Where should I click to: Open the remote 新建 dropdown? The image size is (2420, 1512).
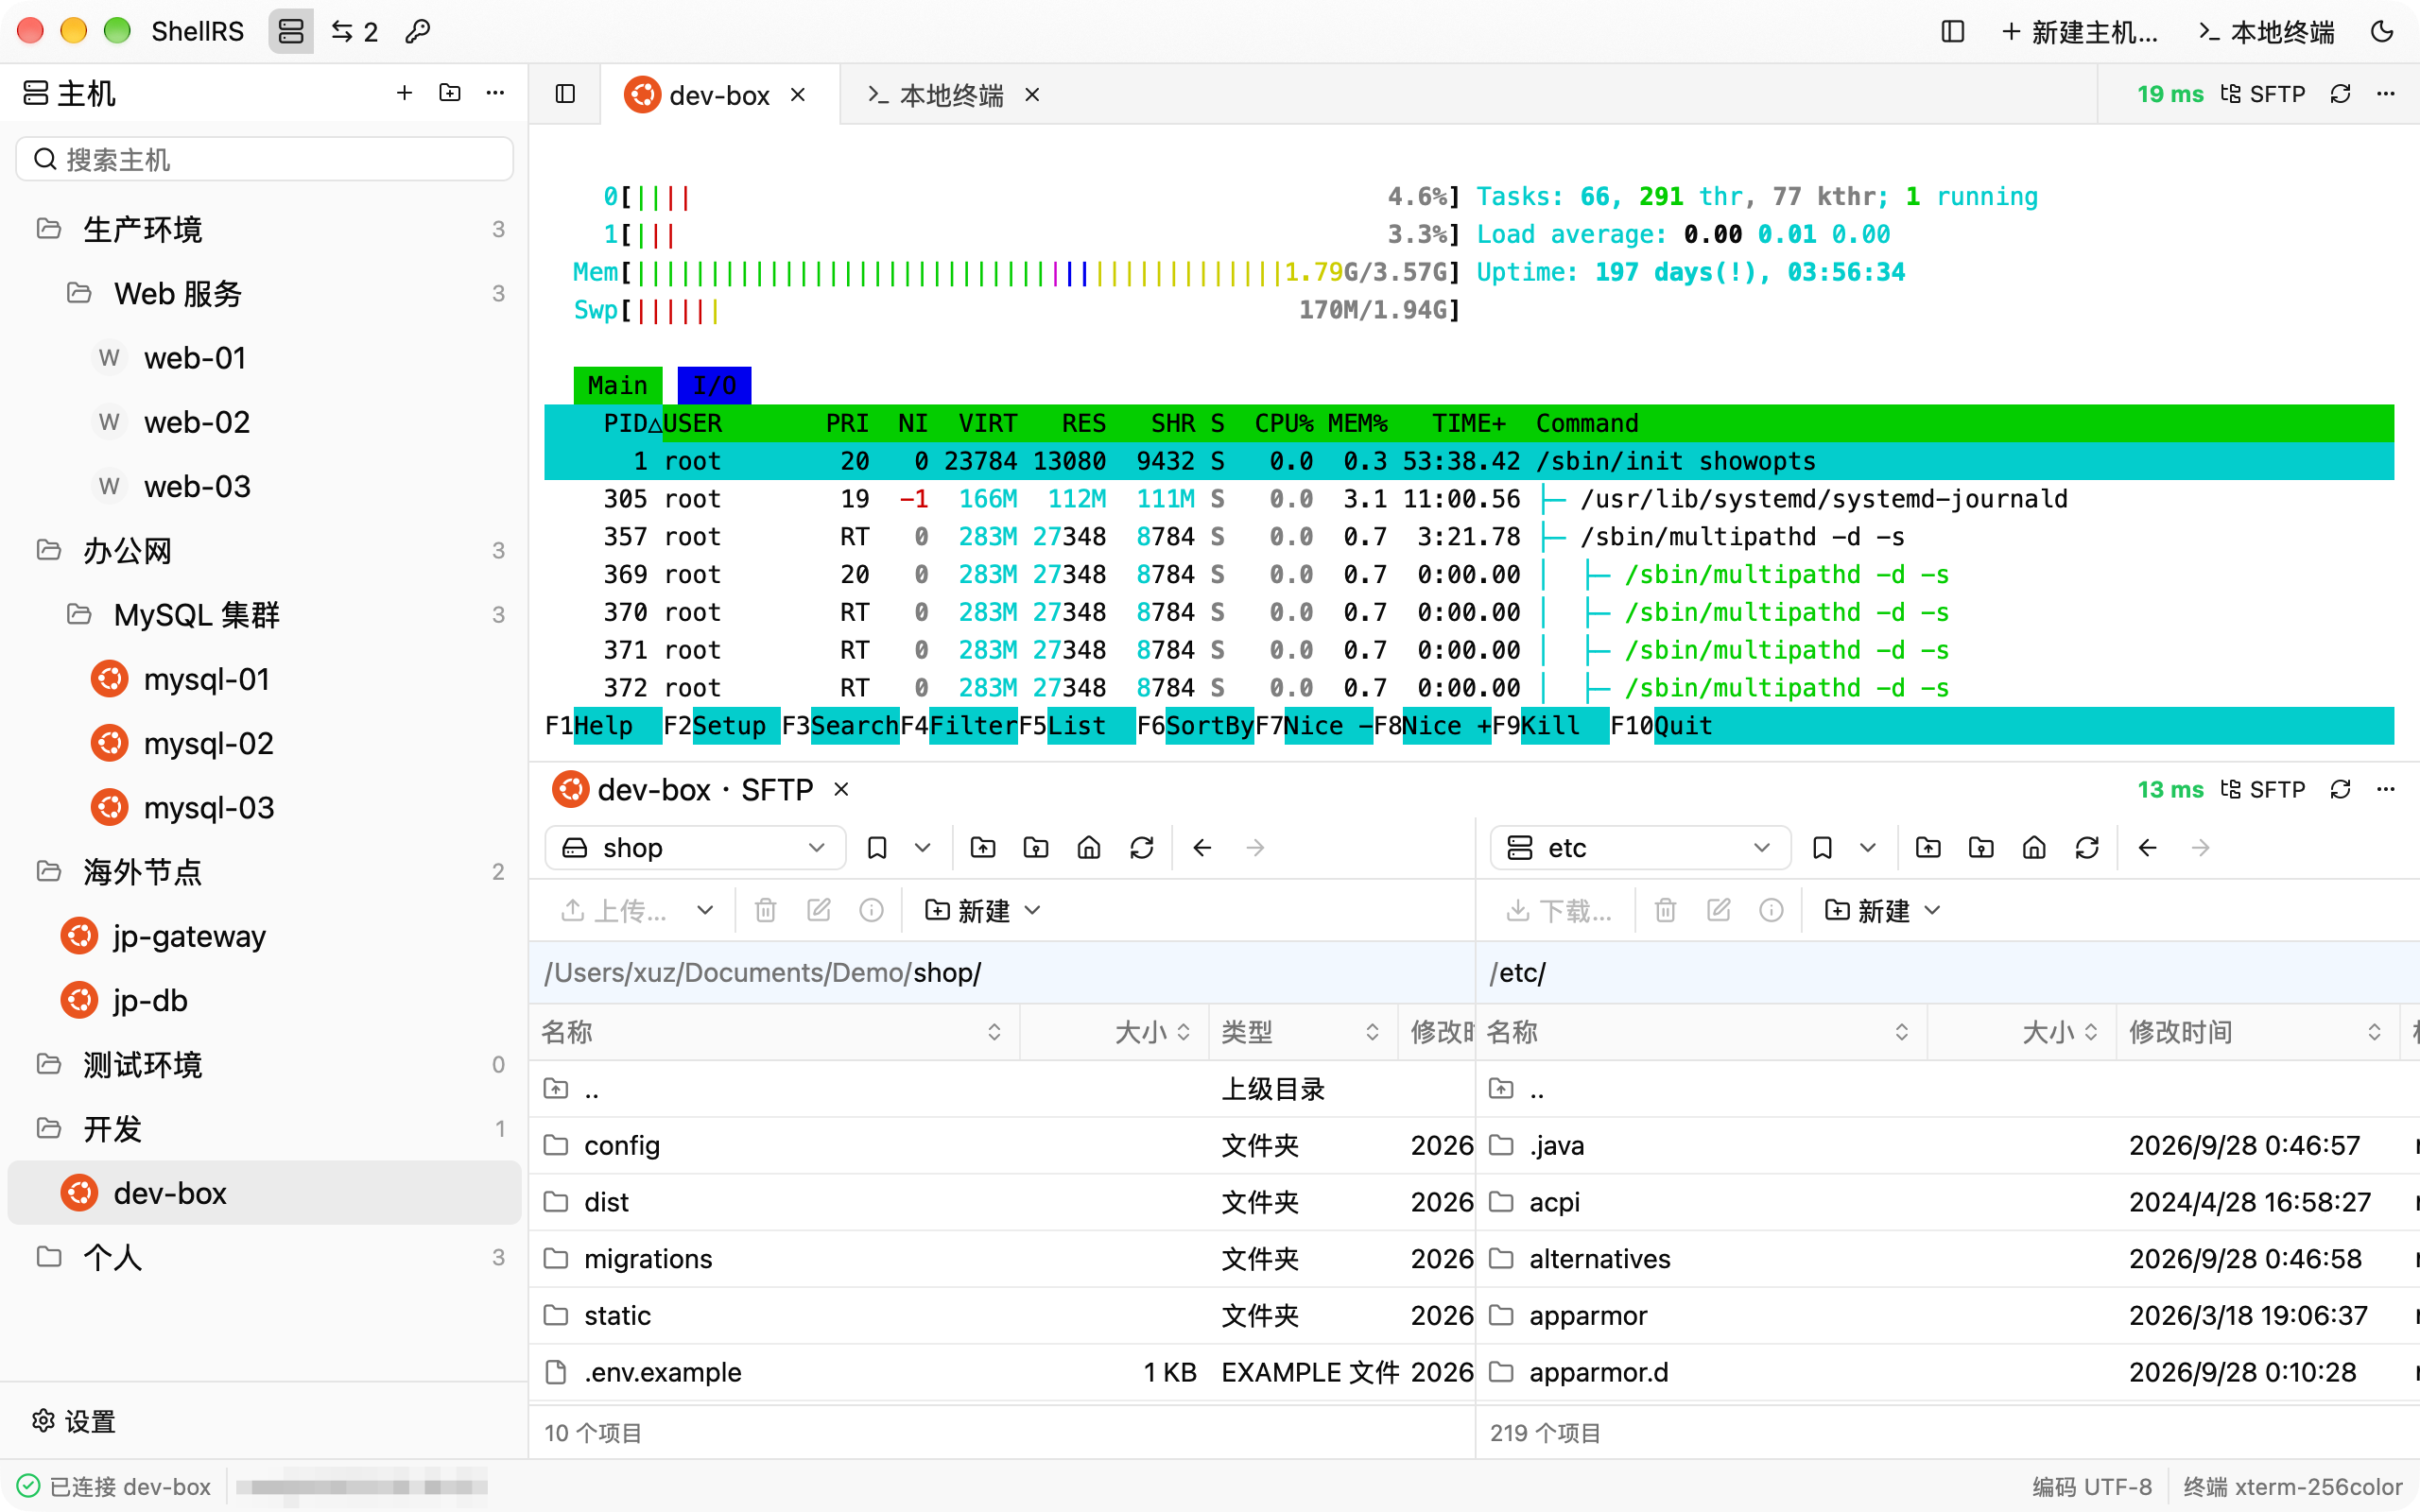pyautogui.click(x=1883, y=910)
